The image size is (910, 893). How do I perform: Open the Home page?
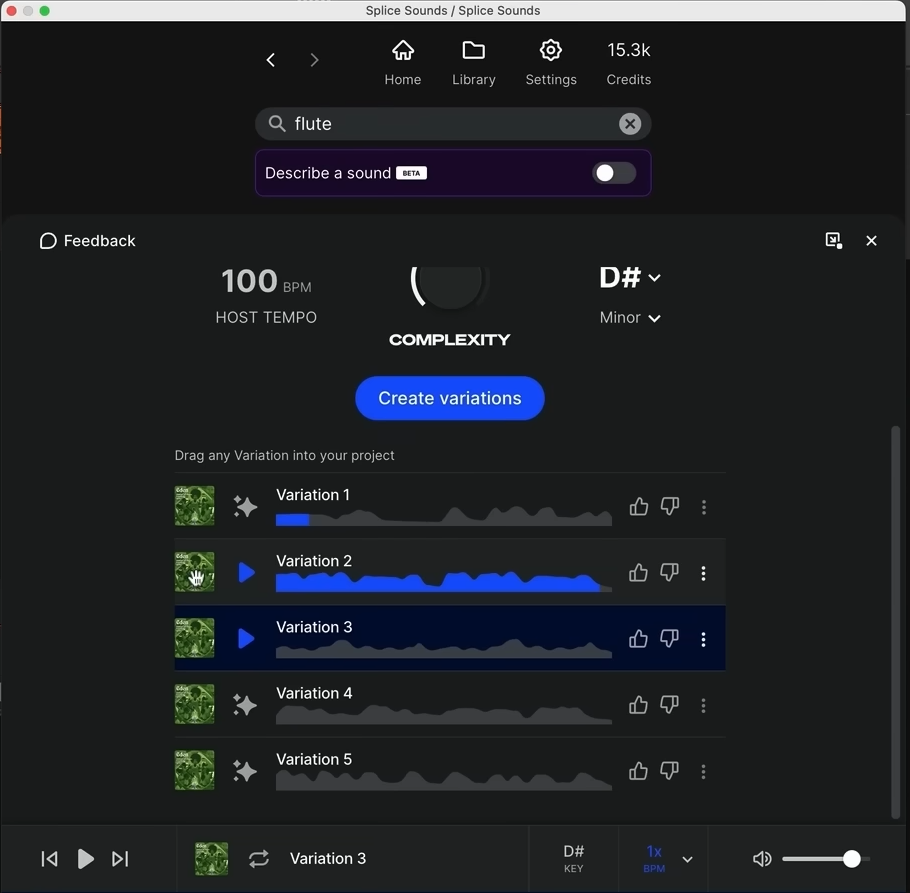click(x=403, y=63)
